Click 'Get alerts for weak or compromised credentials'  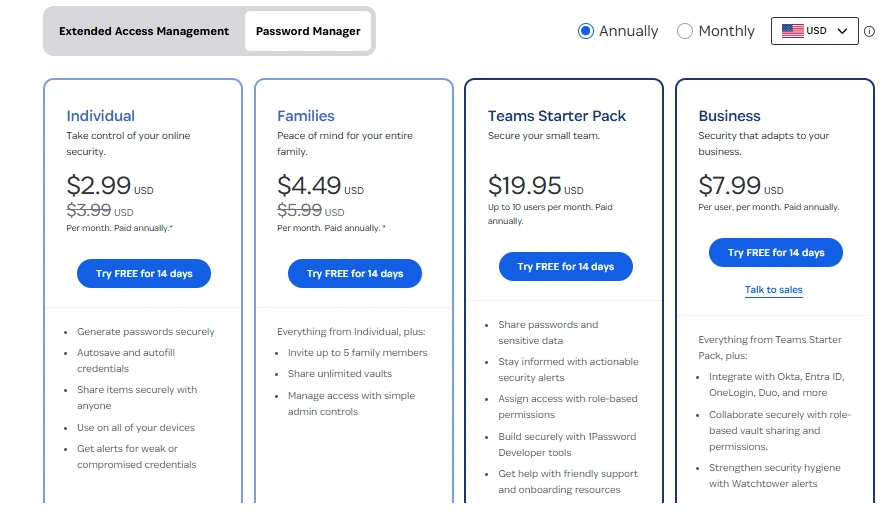136,457
